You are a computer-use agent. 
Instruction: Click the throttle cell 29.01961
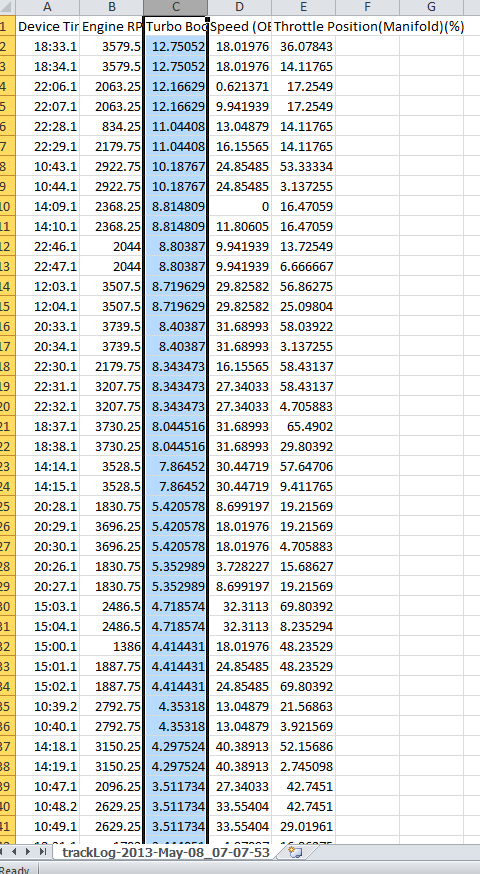(x=303, y=827)
